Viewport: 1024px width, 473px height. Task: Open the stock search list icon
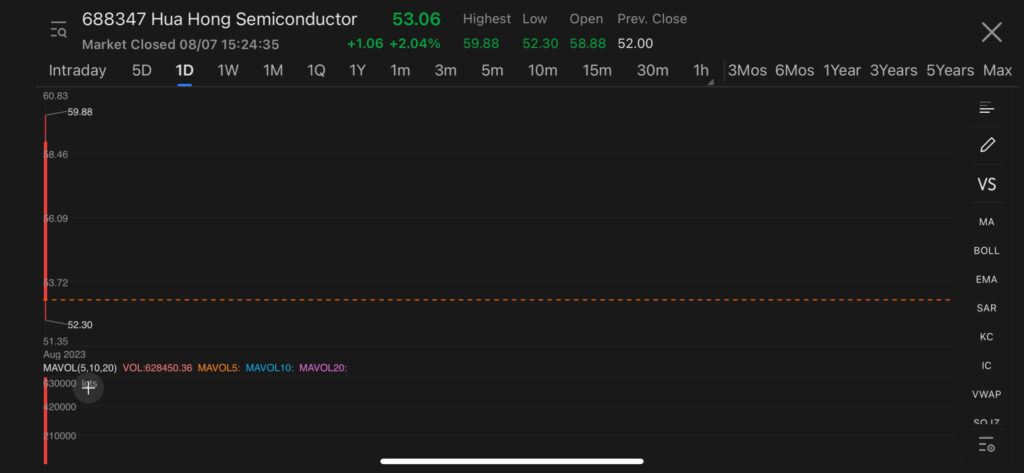59,29
